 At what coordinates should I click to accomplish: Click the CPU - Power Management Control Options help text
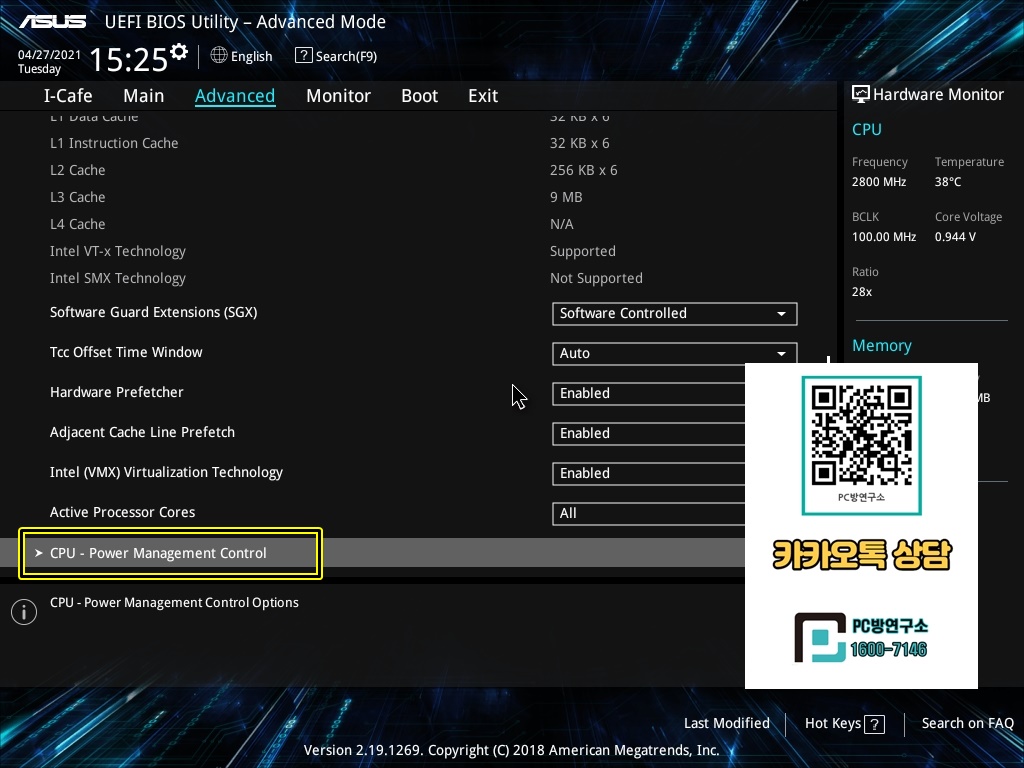(174, 603)
